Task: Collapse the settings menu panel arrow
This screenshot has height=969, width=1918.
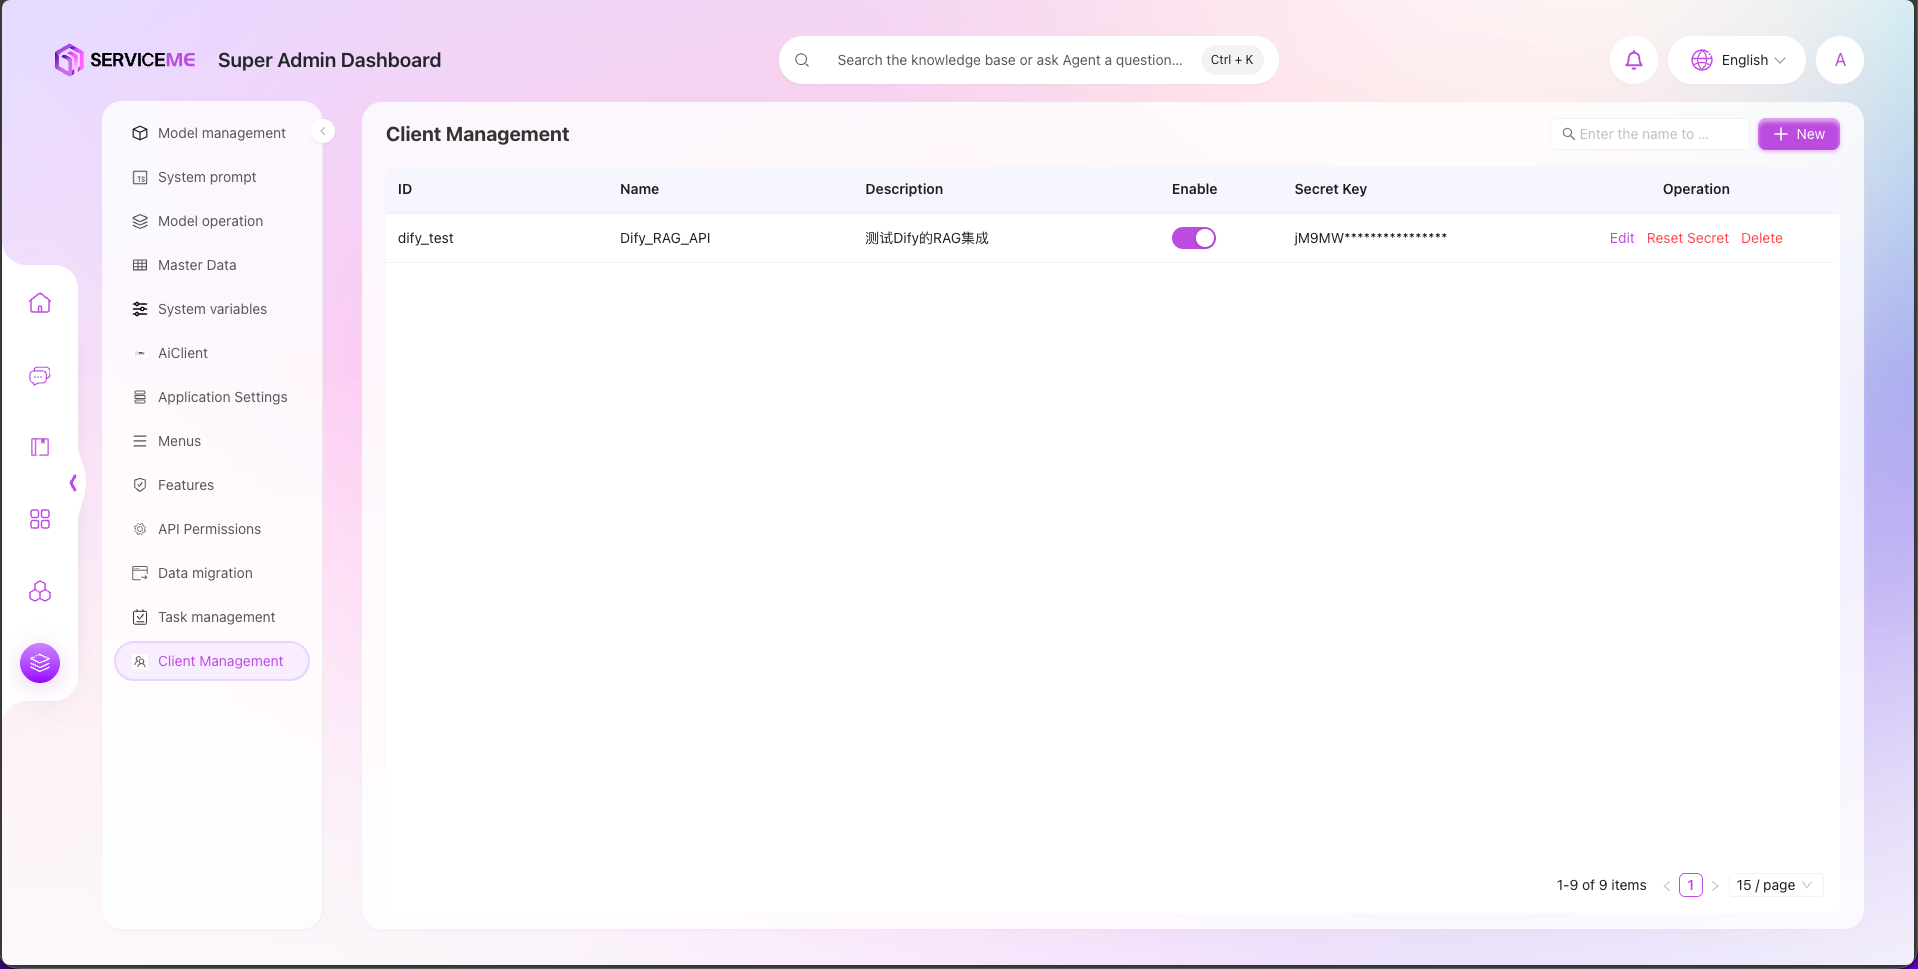Action: pos(323,131)
